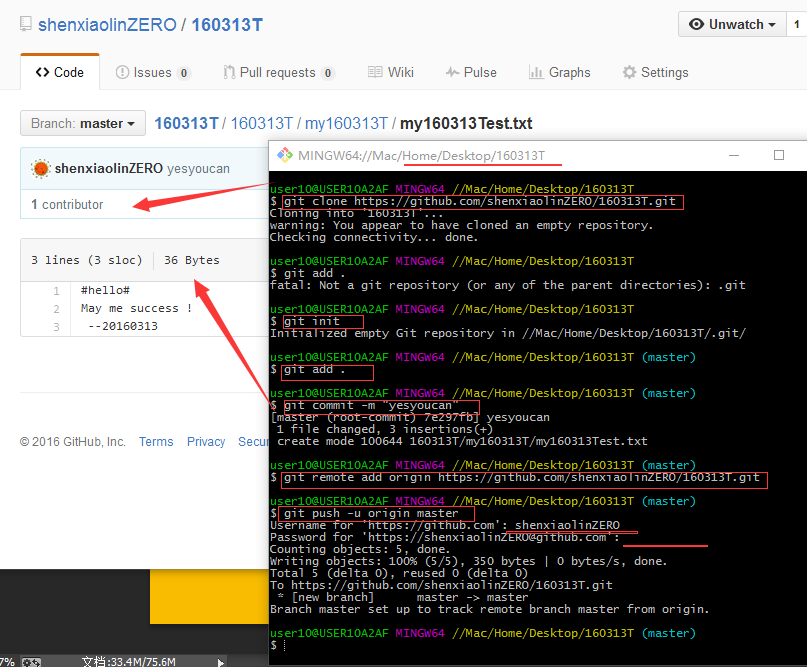Viewport: 807px width, 667px height.
Task: Open the Pulse tab
Action: coord(471,73)
